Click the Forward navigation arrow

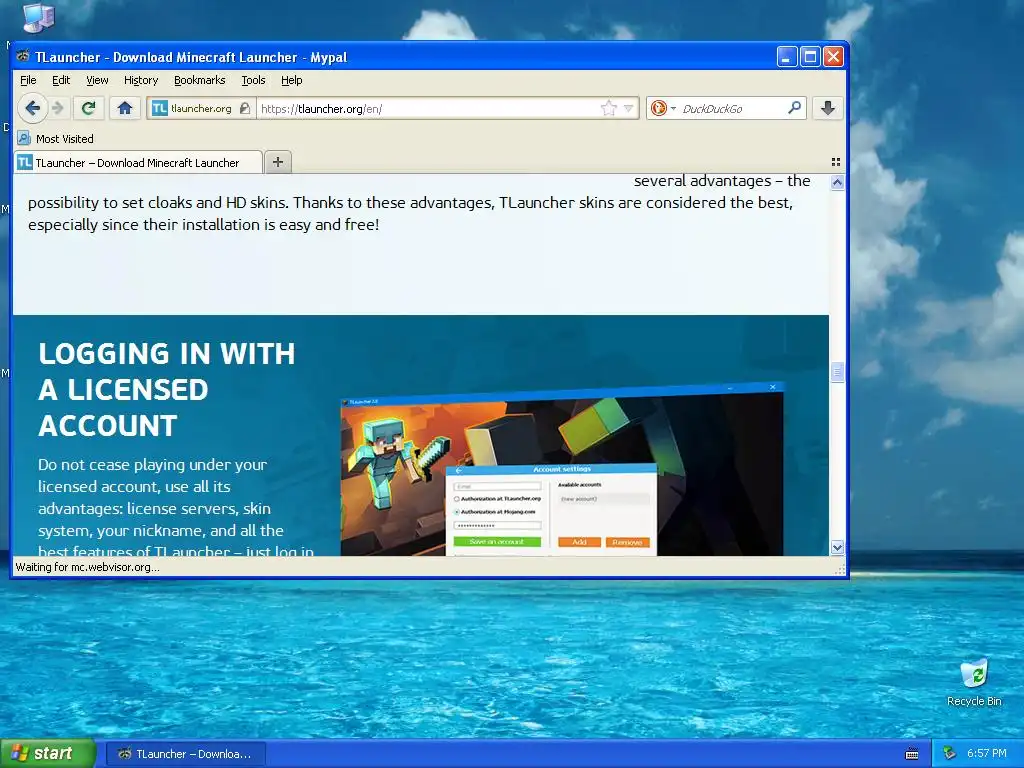[58, 108]
